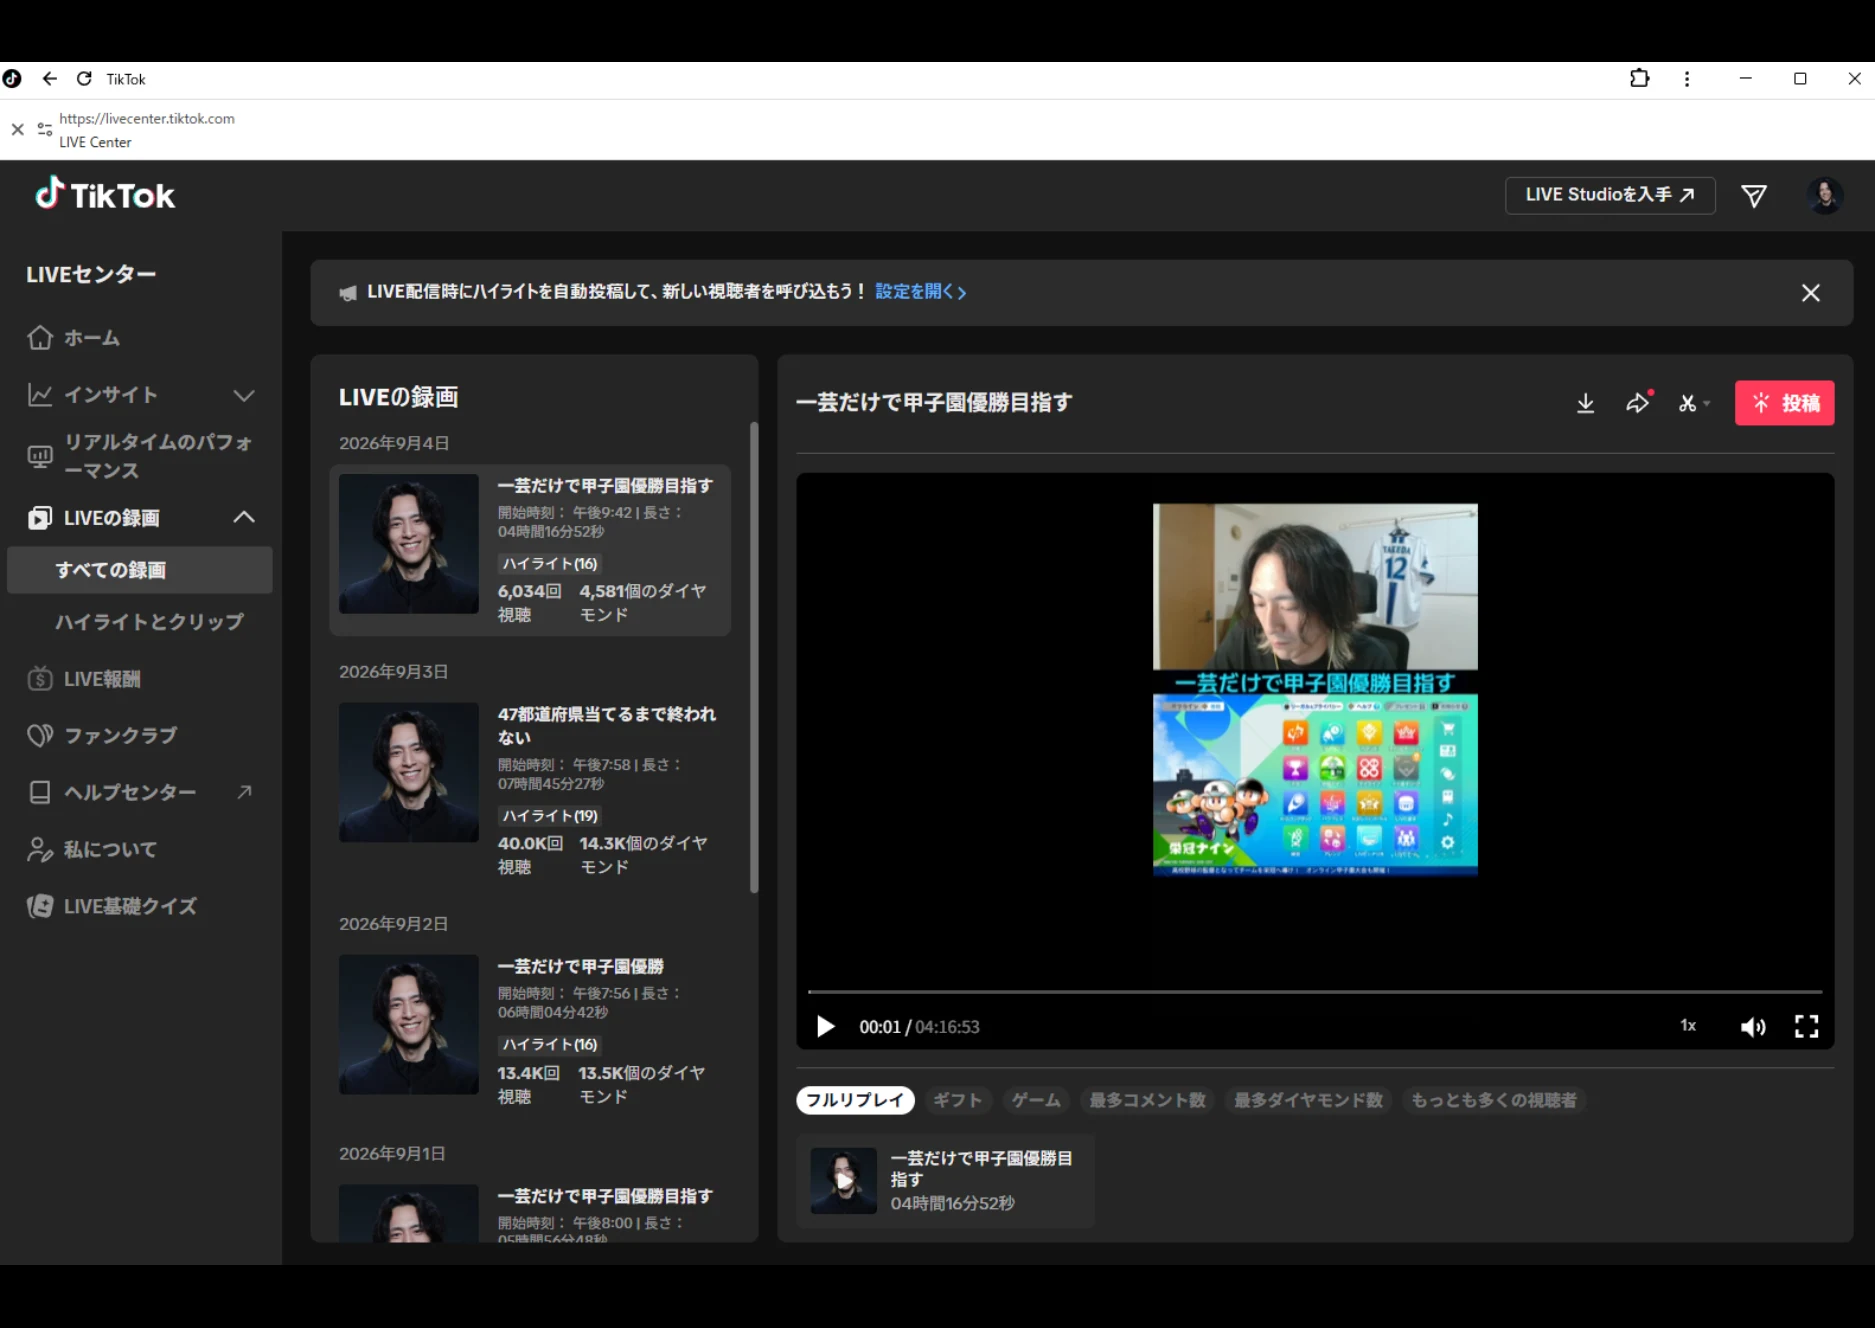Click the share arrow icon
1875x1328 pixels.
pyautogui.click(x=1638, y=403)
